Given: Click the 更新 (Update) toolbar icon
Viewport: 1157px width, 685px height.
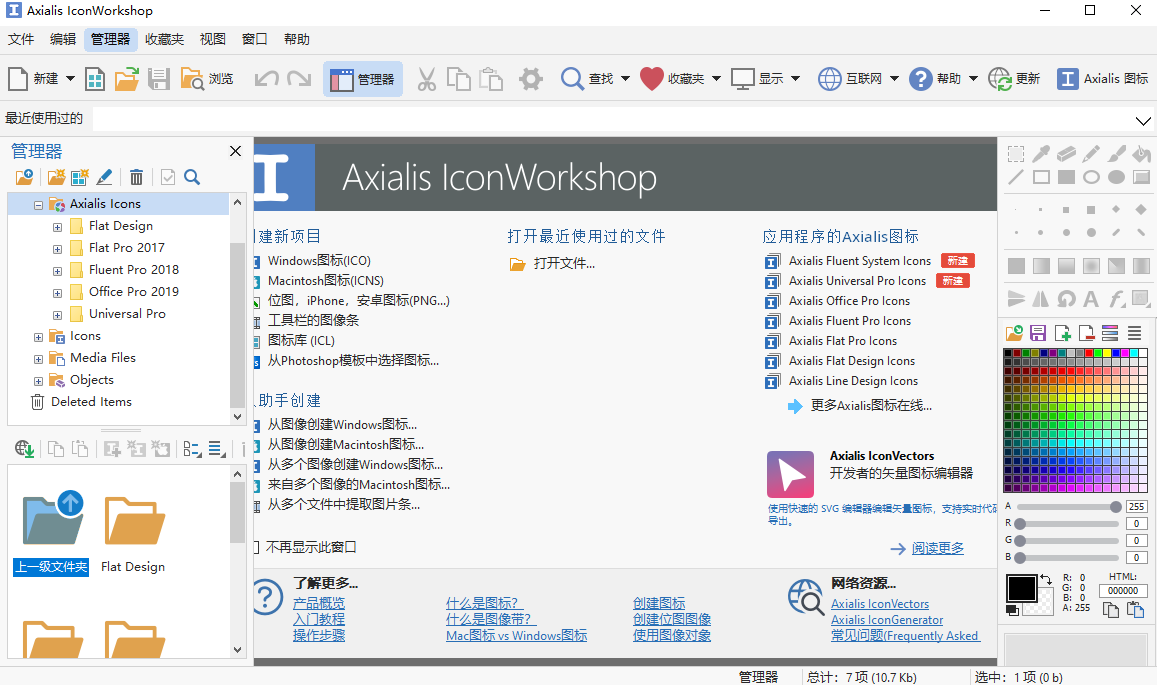Looking at the screenshot, I should click(1014, 78).
